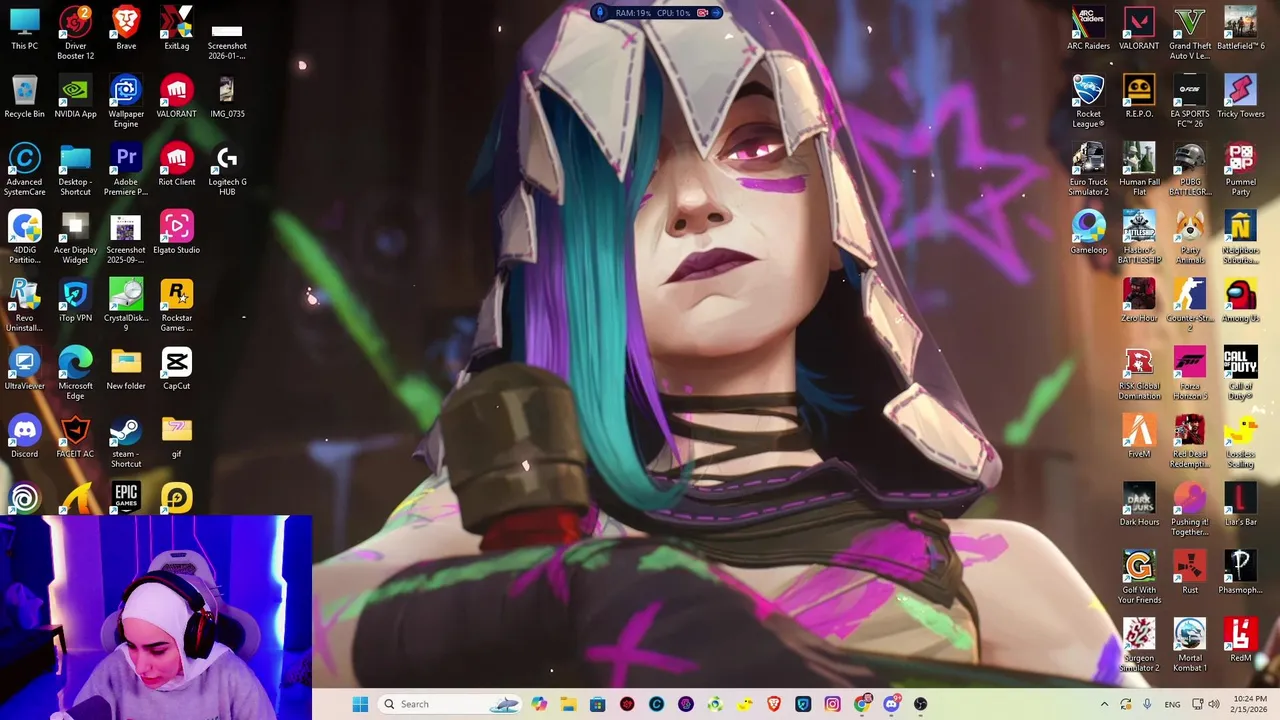Open the R.E.P.O. game shortcut
1280x720 pixels.
[1139, 96]
